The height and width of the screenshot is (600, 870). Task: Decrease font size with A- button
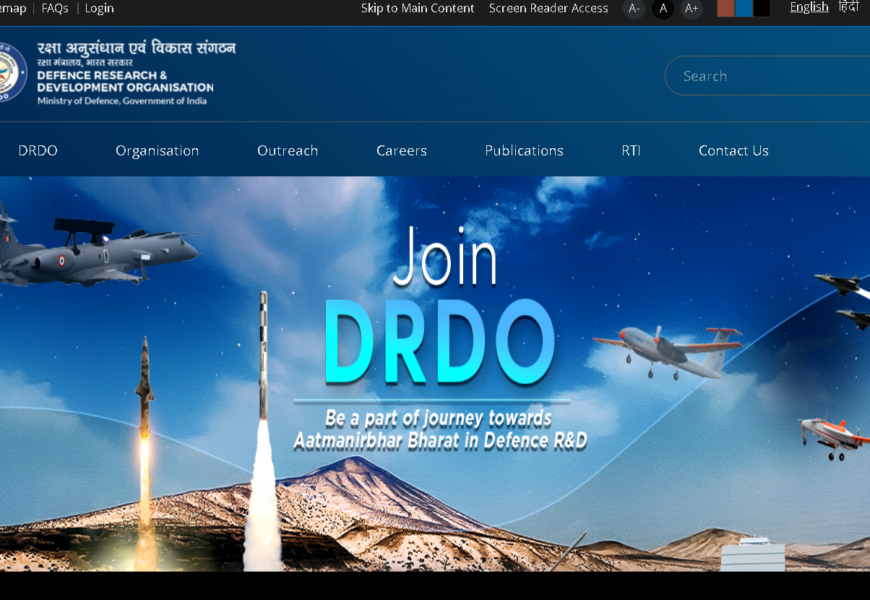tap(634, 9)
